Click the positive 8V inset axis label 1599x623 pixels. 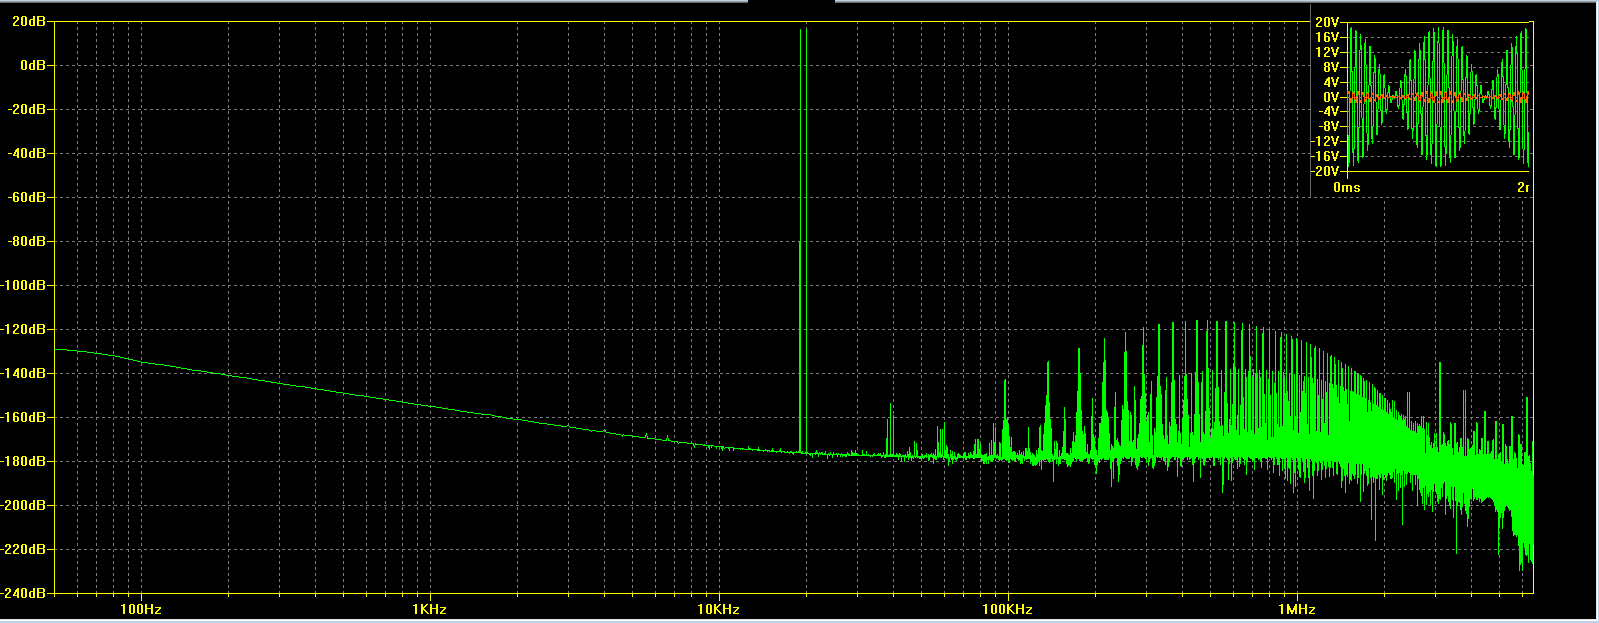tap(1331, 67)
